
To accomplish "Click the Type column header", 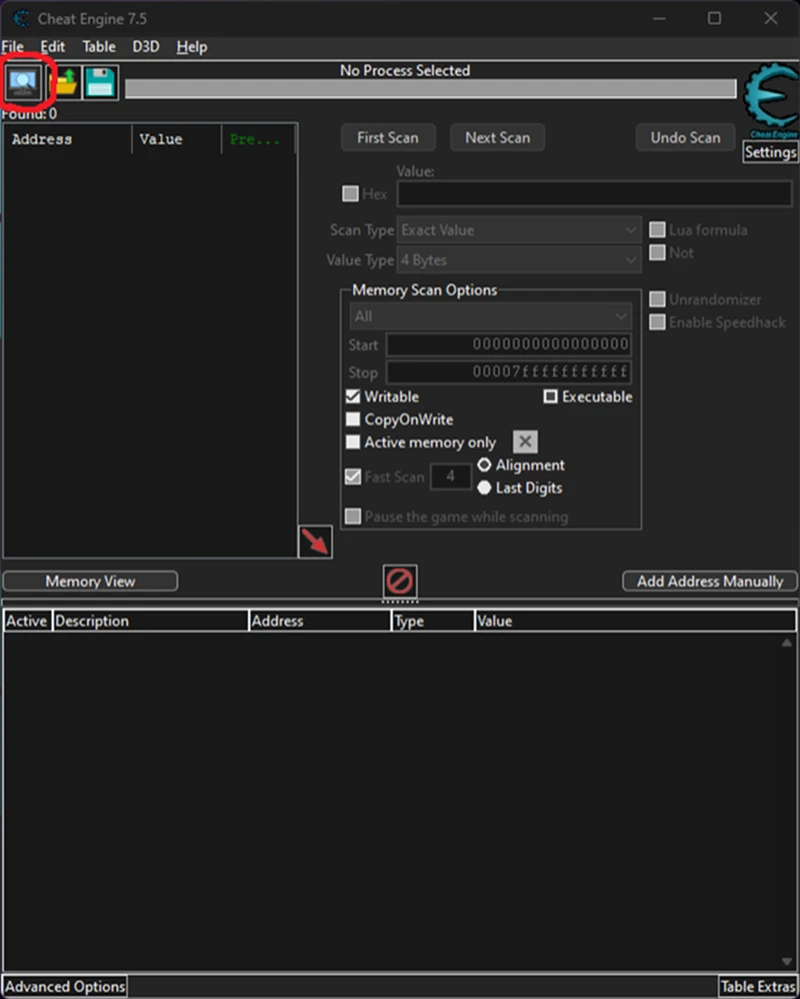I will click(x=433, y=621).
